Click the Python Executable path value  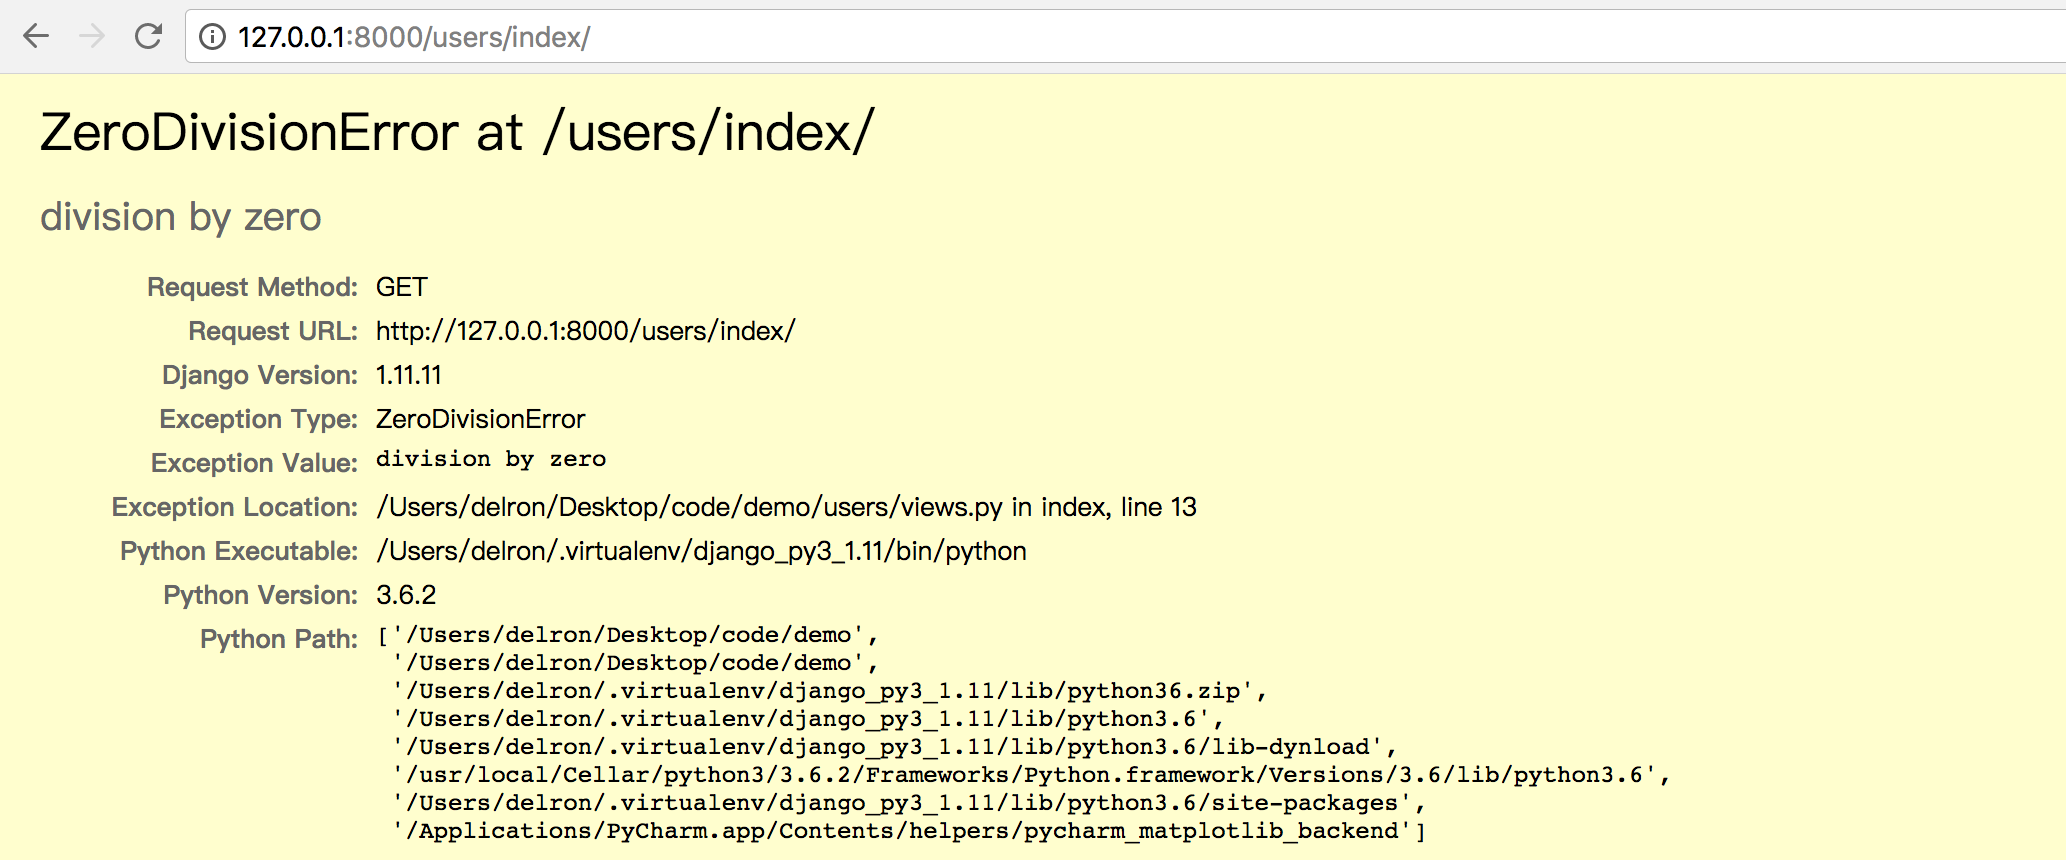coord(701,551)
